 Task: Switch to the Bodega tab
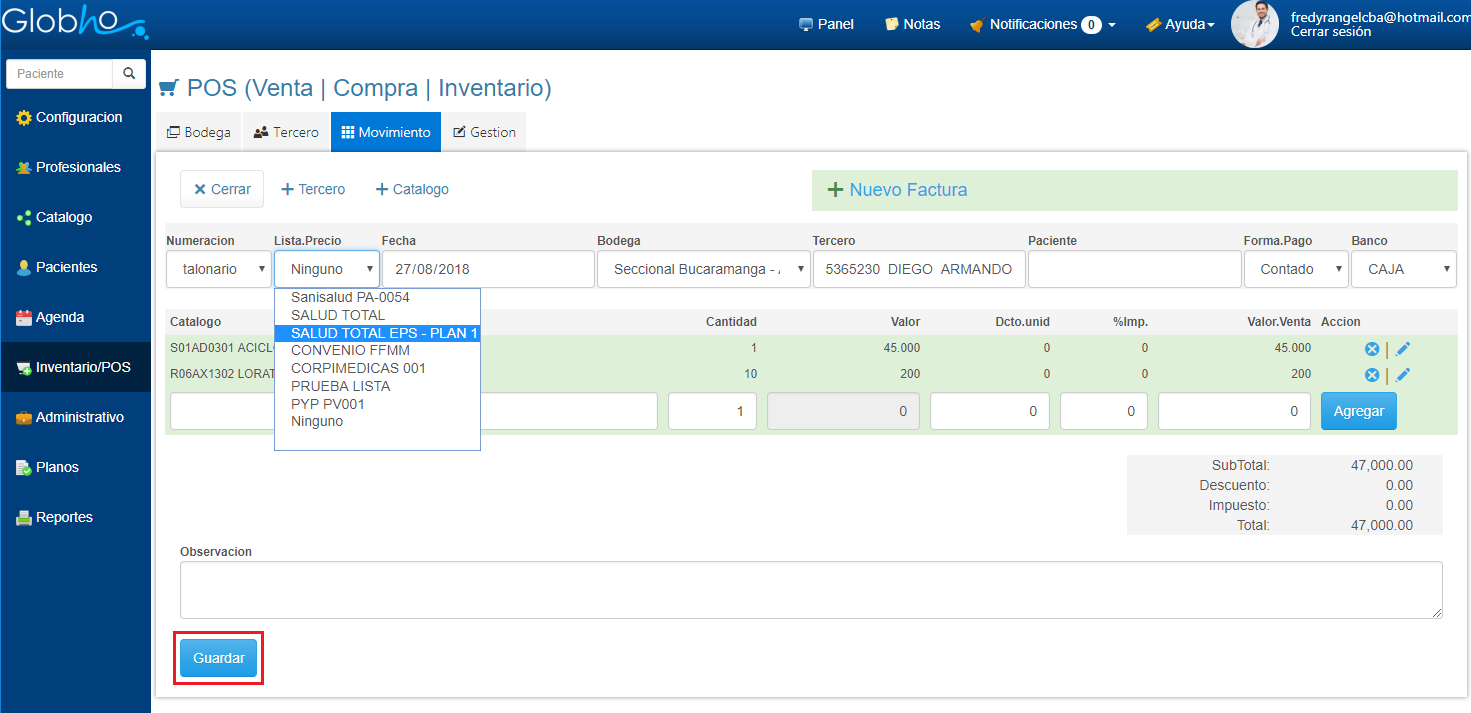[198, 132]
